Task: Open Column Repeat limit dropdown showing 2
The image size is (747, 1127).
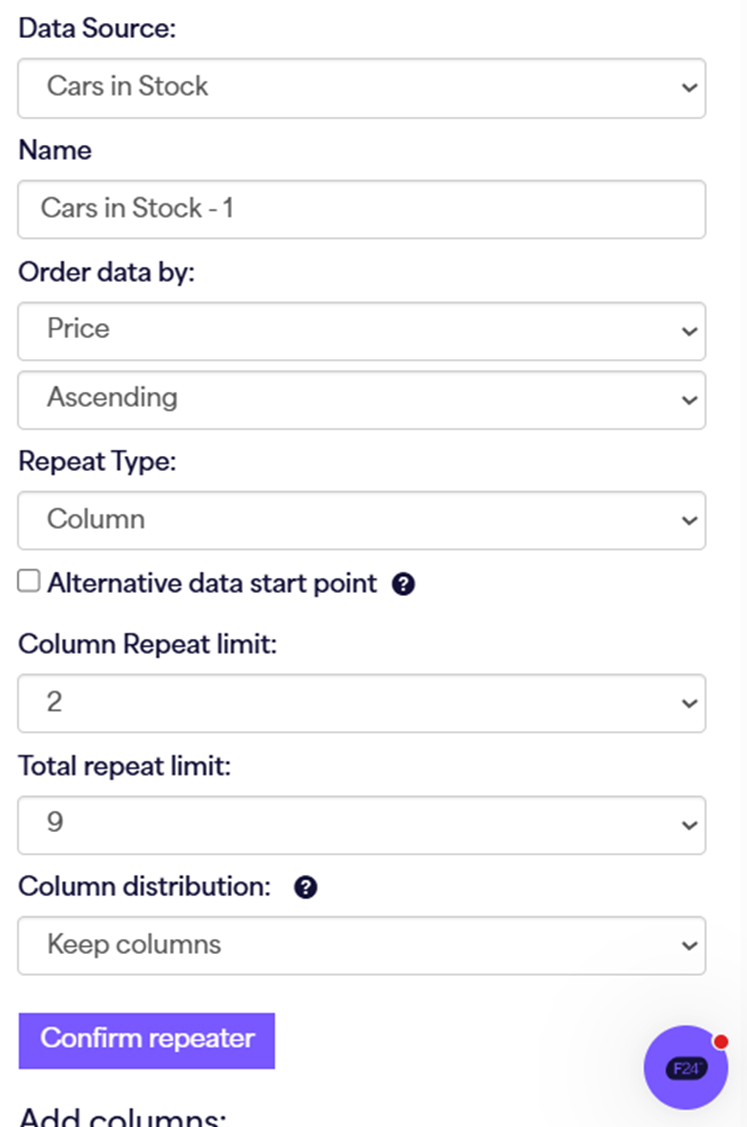Action: point(361,703)
